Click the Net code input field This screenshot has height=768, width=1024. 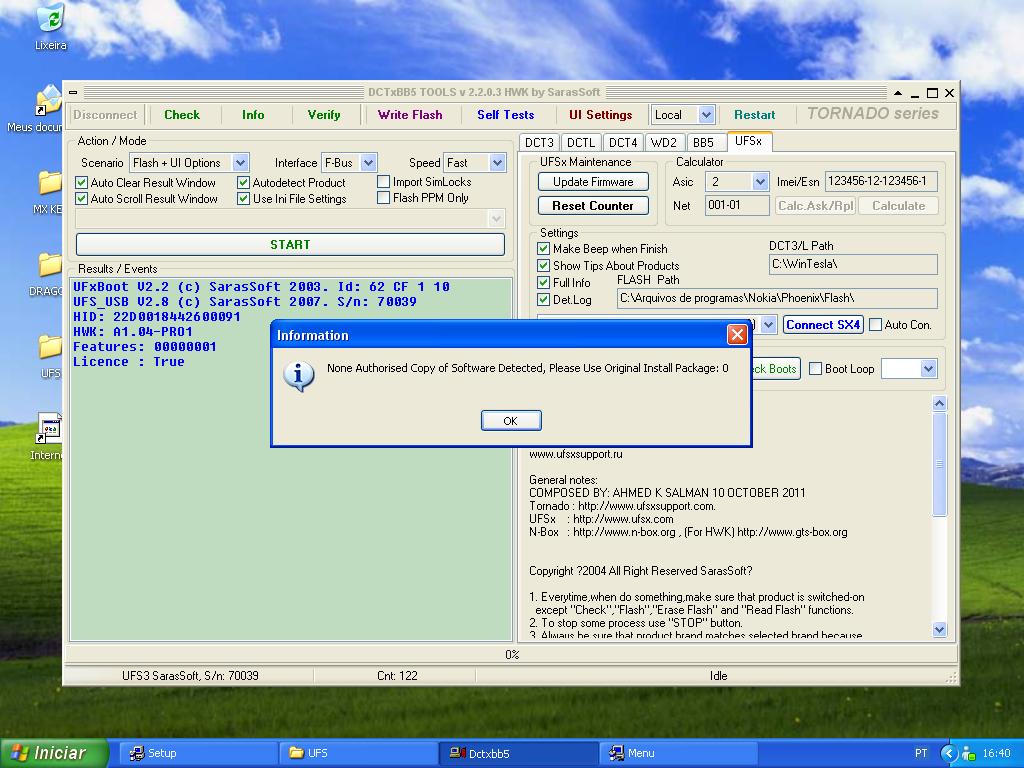(737, 205)
